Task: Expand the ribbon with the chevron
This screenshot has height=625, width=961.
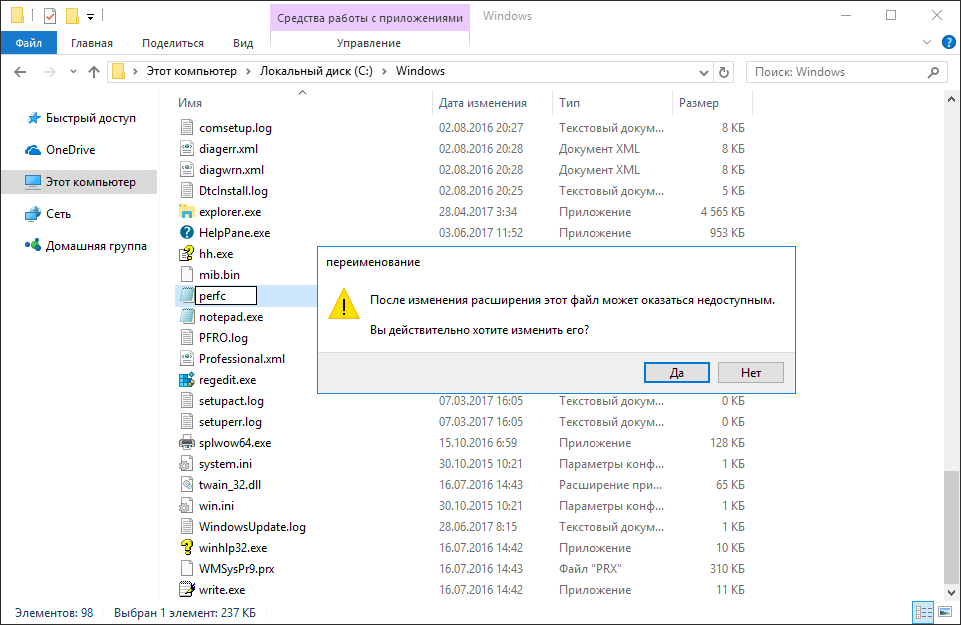Action: pyautogui.click(x=926, y=42)
